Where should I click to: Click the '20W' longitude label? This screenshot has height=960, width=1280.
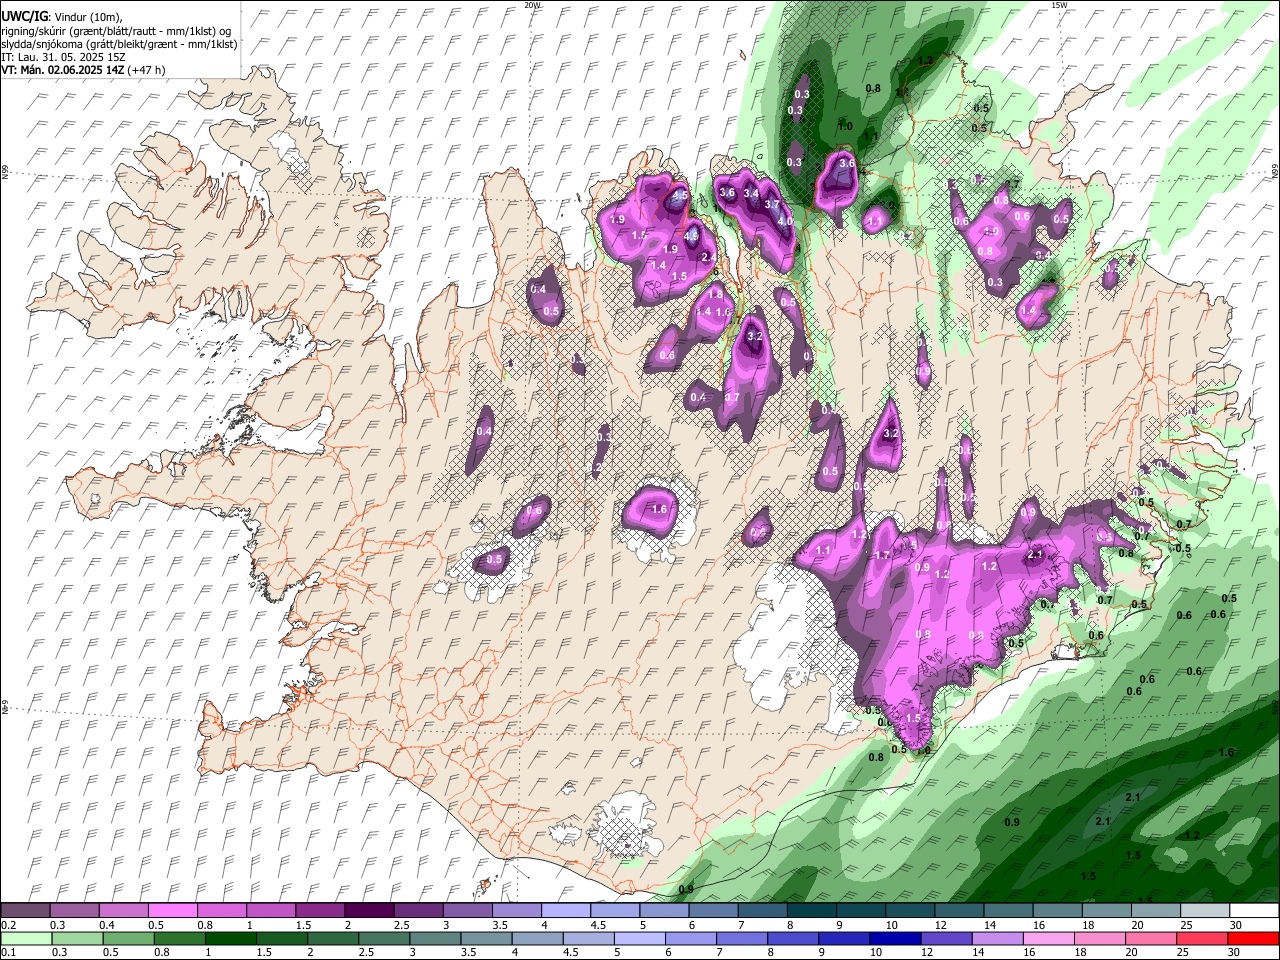coord(532,5)
